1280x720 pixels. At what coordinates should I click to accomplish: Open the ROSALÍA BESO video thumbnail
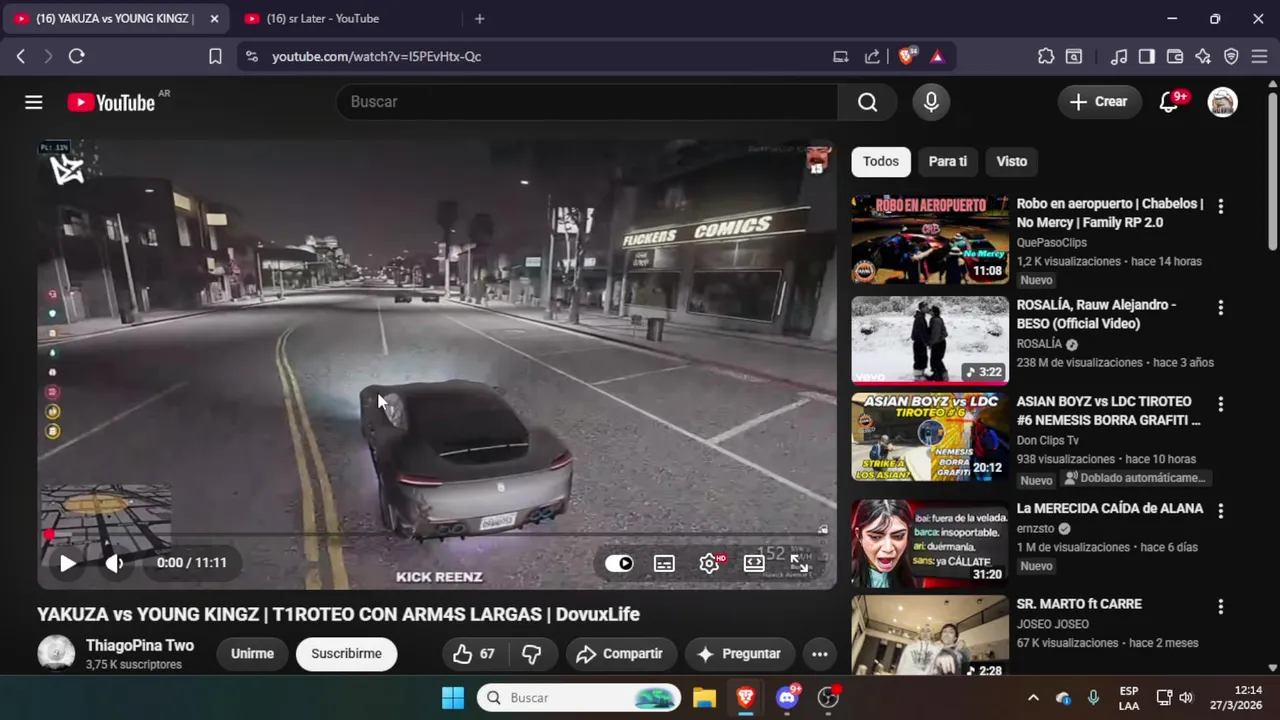click(x=930, y=340)
